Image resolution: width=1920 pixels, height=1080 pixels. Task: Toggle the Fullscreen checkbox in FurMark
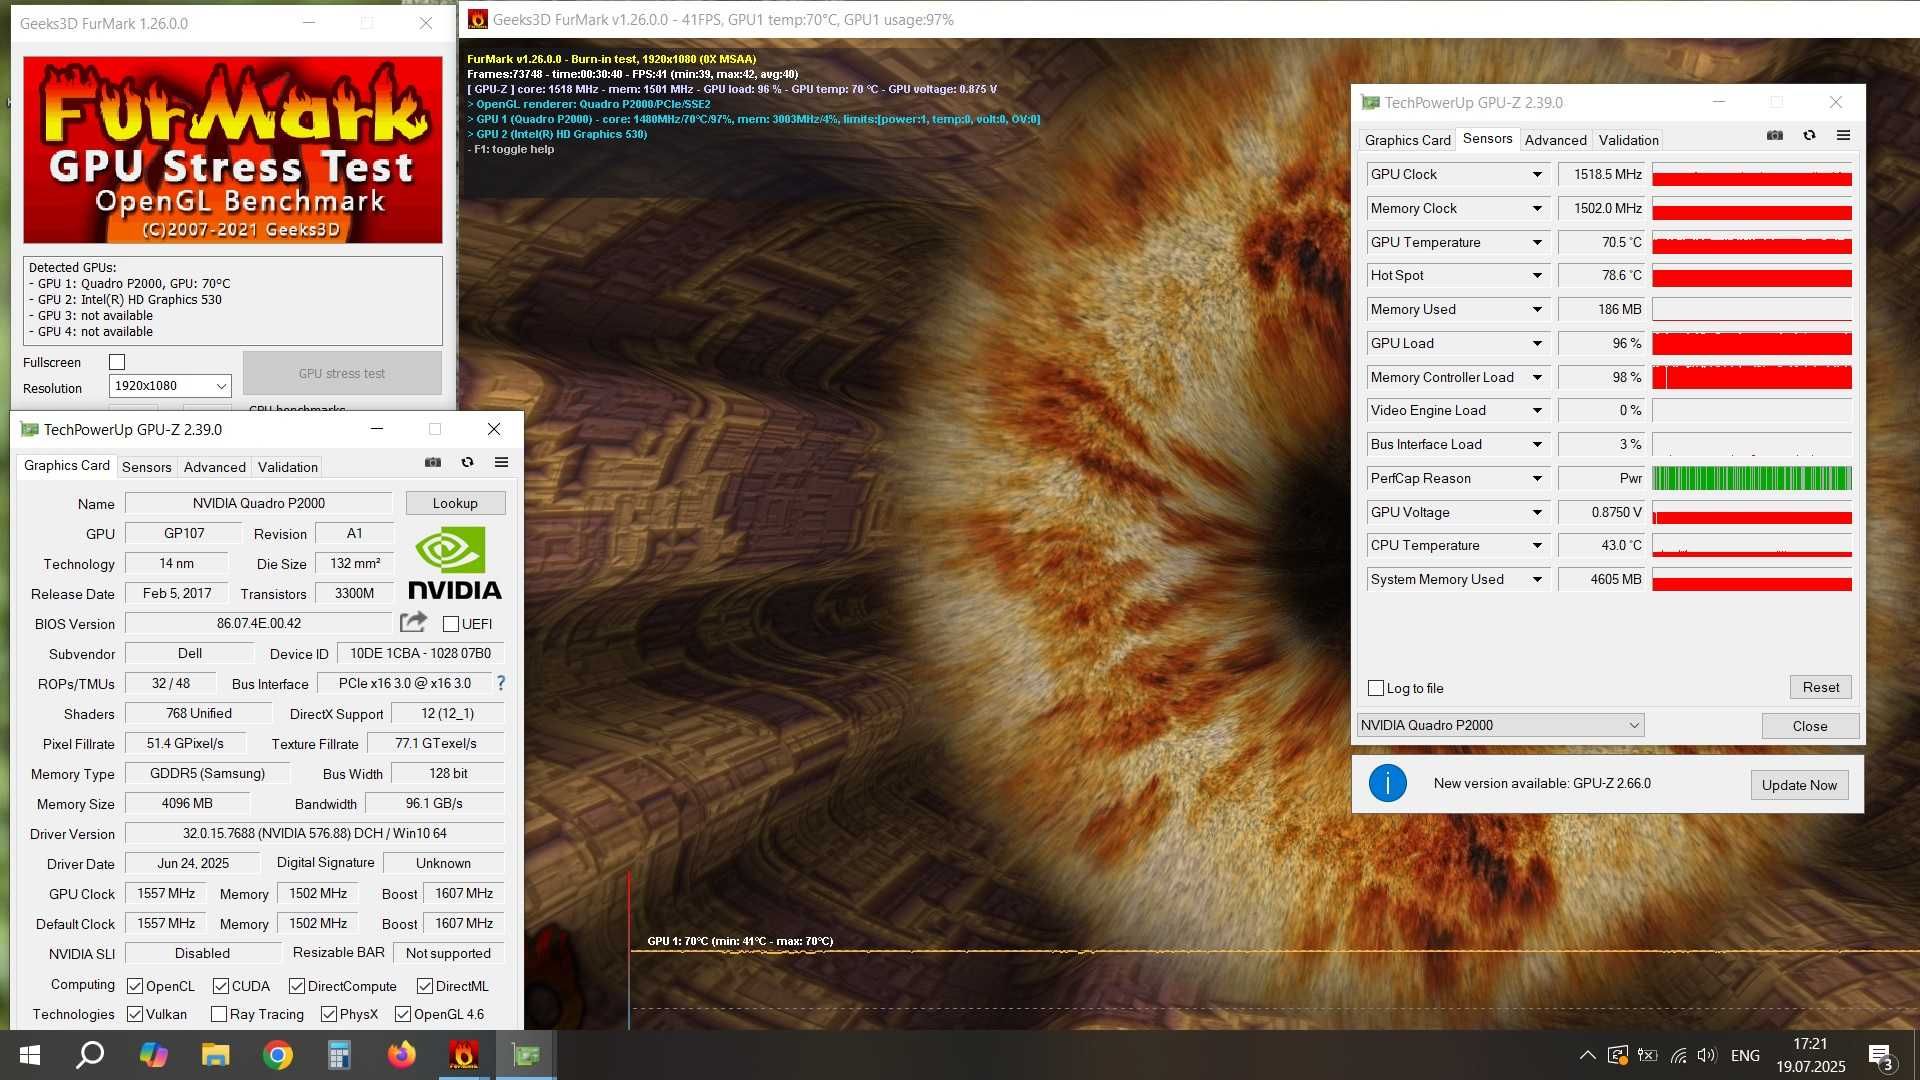click(x=117, y=362)
